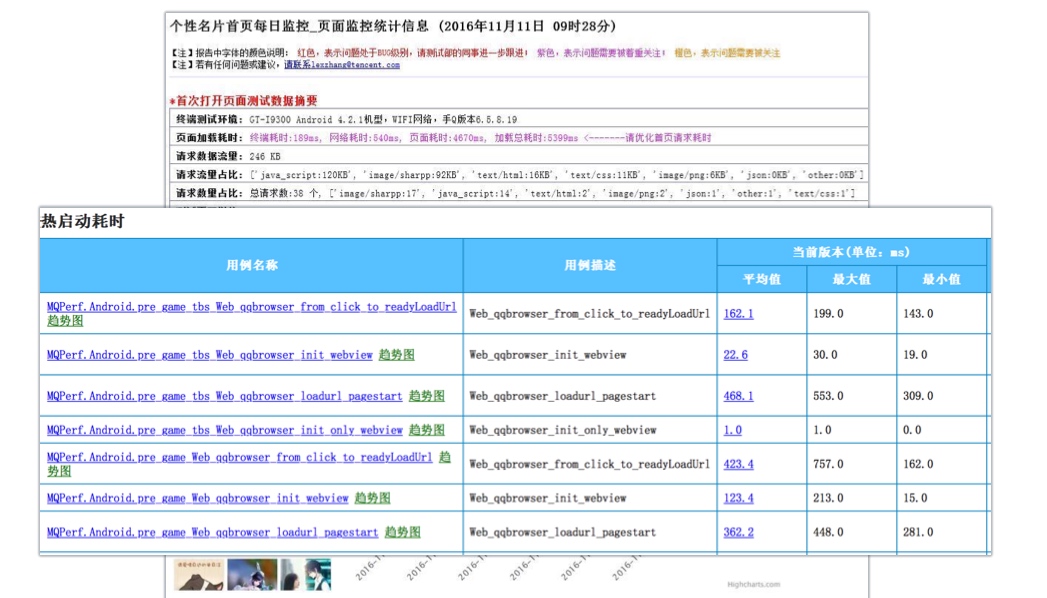
Task: Click the 1.0 average link for init_only_webview
Action: (732, 430)
